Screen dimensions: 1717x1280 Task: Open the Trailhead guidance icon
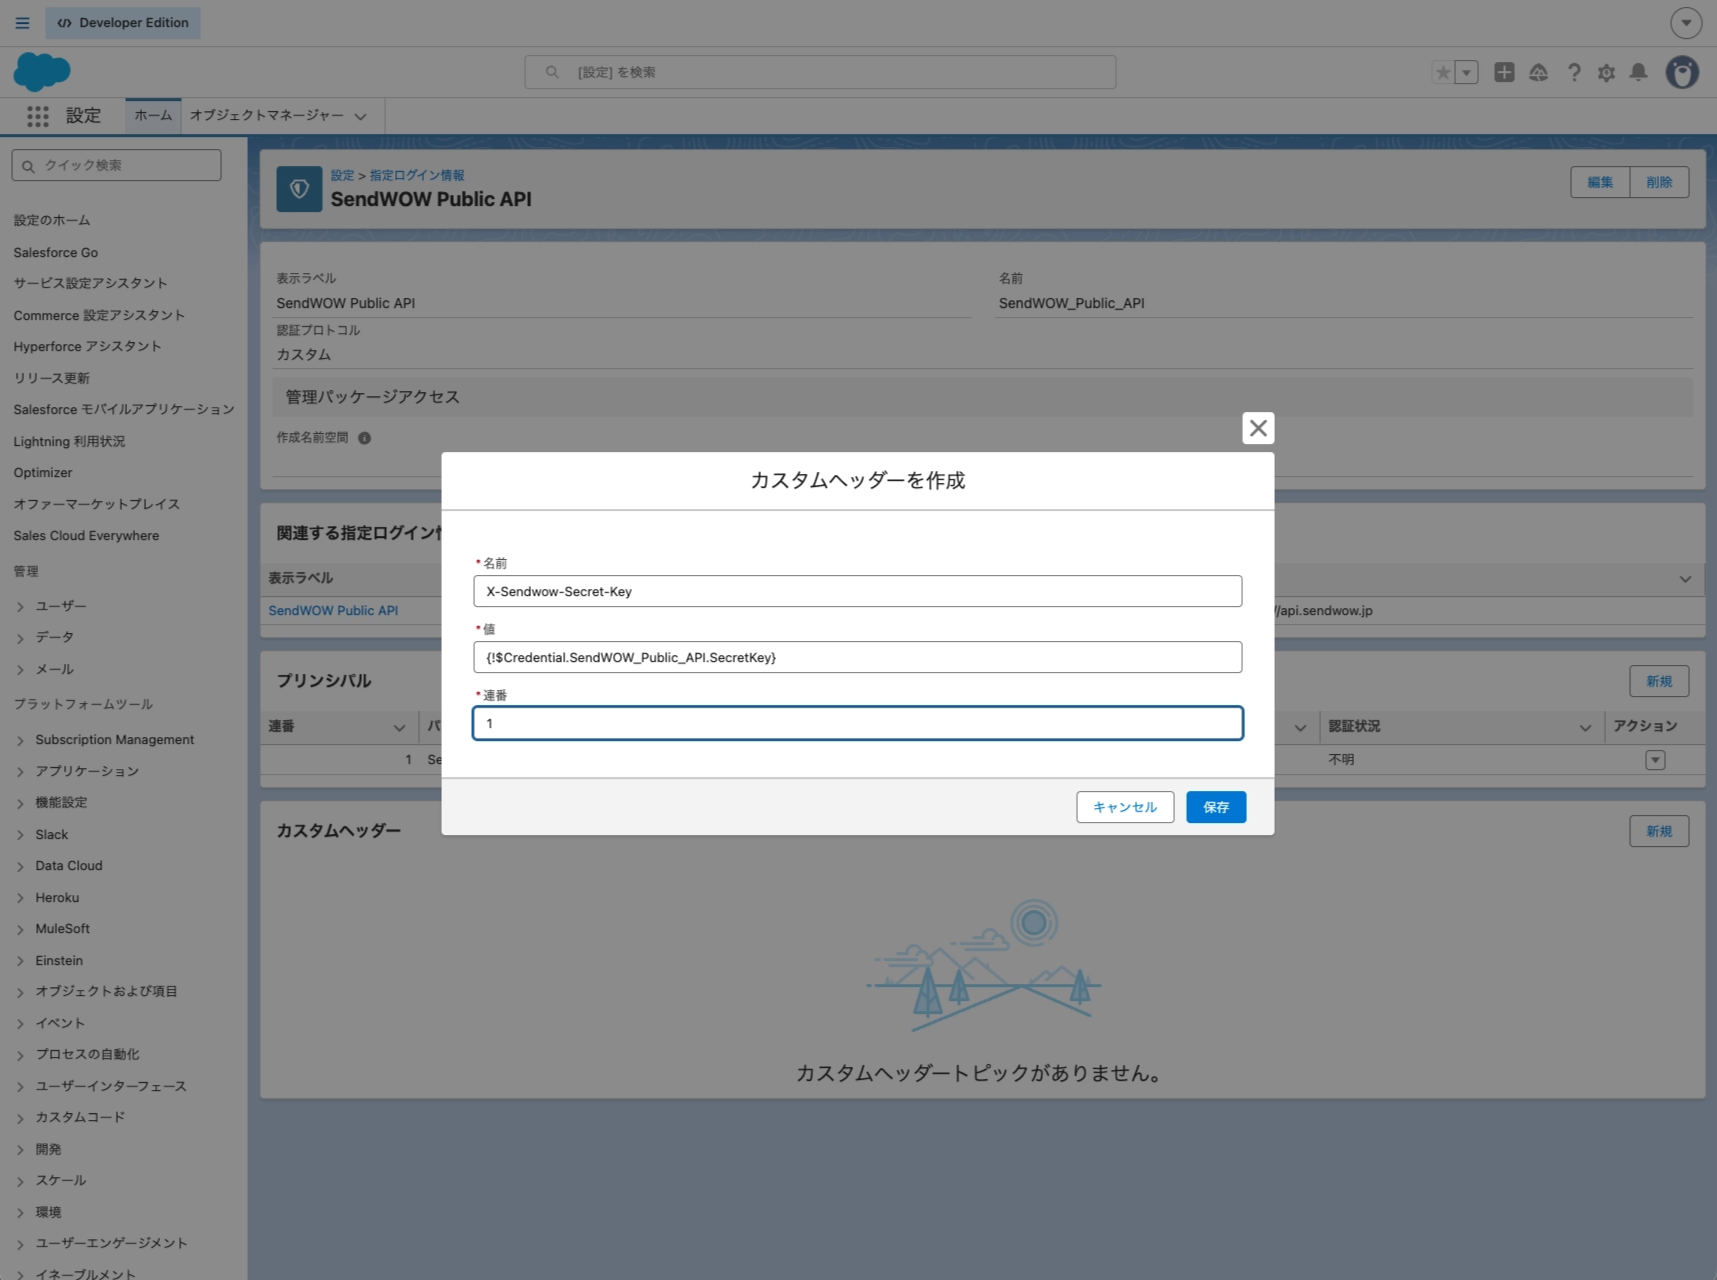[x=1539, y=72]
